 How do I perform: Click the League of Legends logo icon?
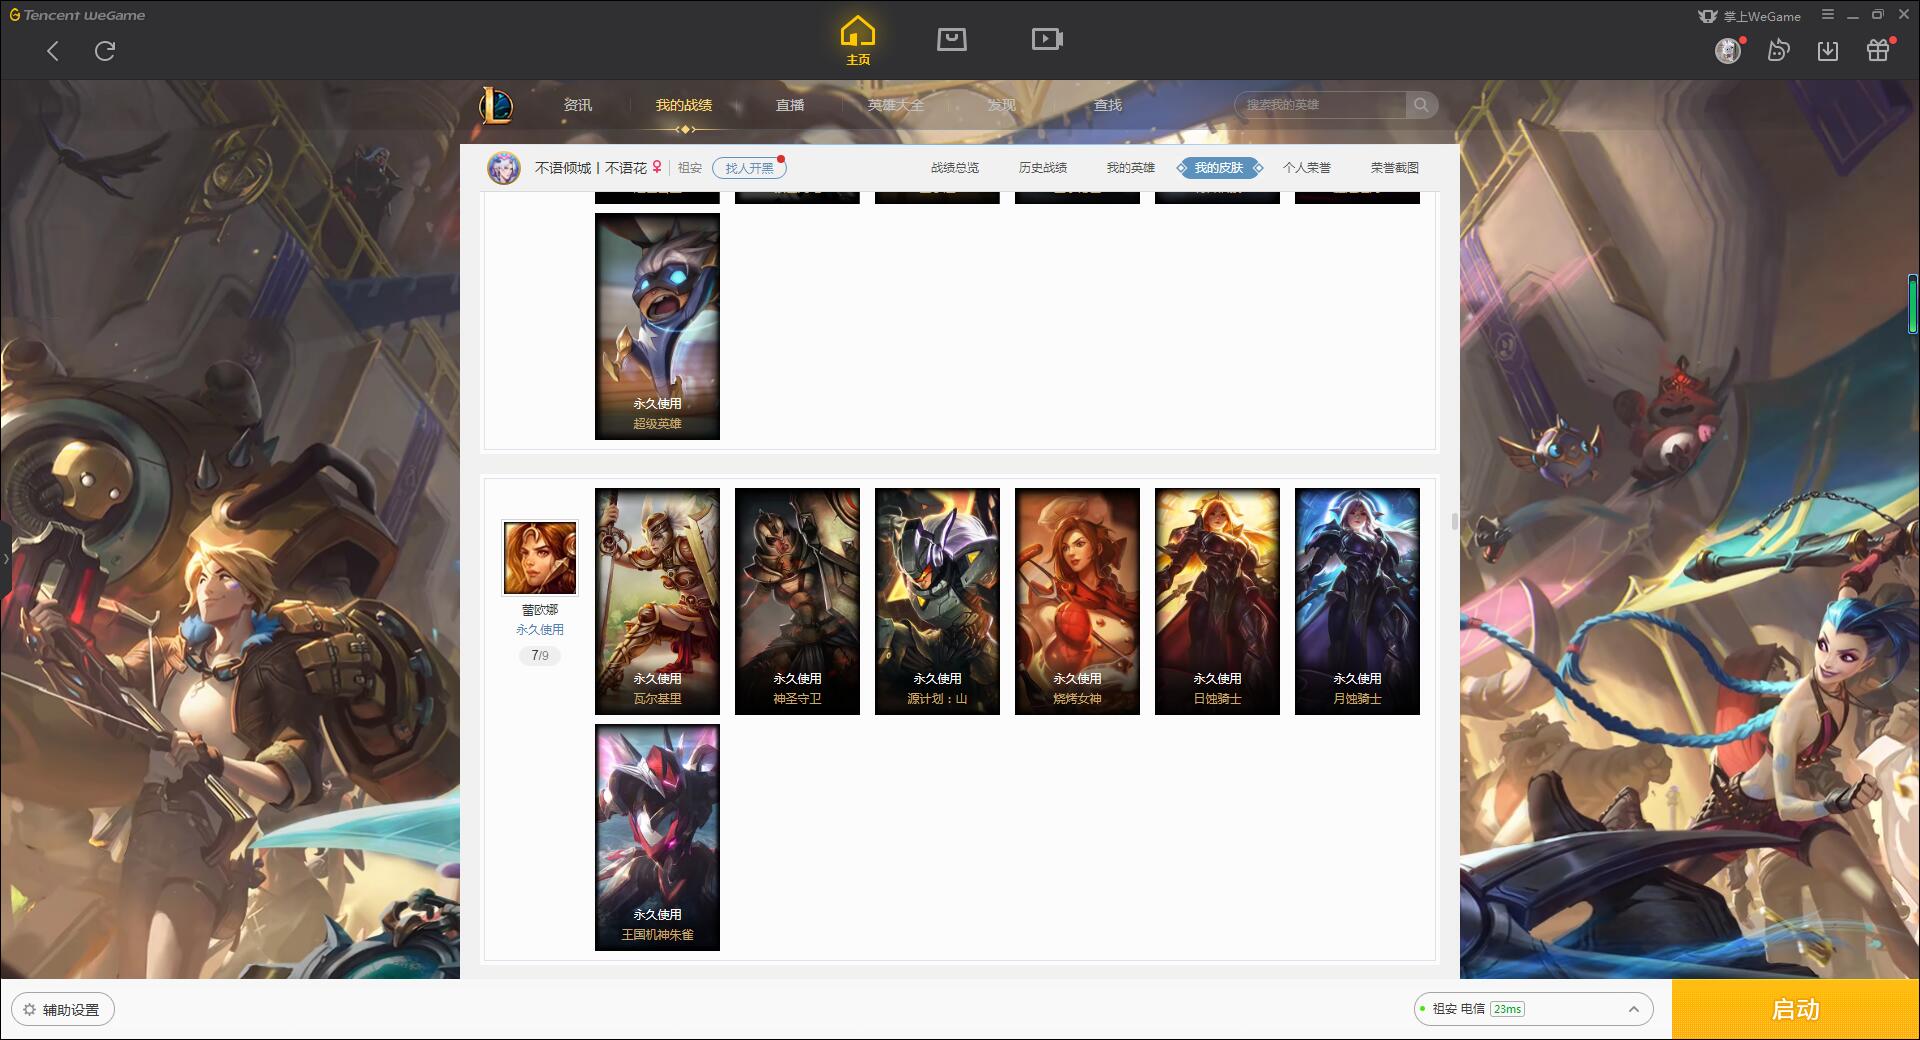pos(497,105)
